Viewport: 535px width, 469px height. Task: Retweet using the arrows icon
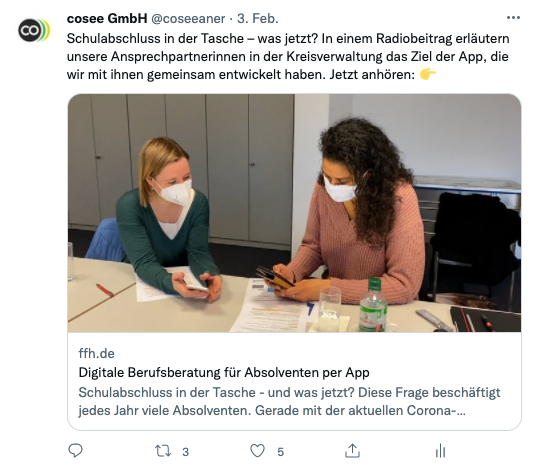click(163, 451)
